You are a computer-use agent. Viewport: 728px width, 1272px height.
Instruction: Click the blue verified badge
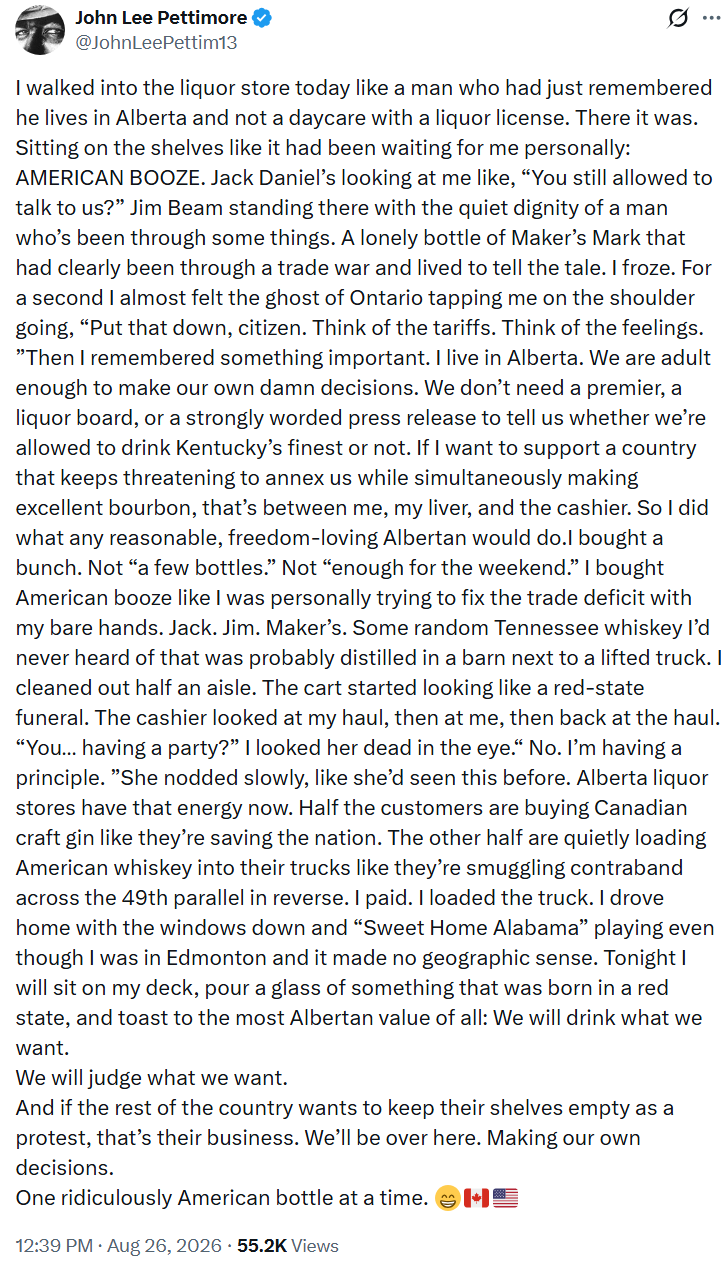click(x=262, y=19)
